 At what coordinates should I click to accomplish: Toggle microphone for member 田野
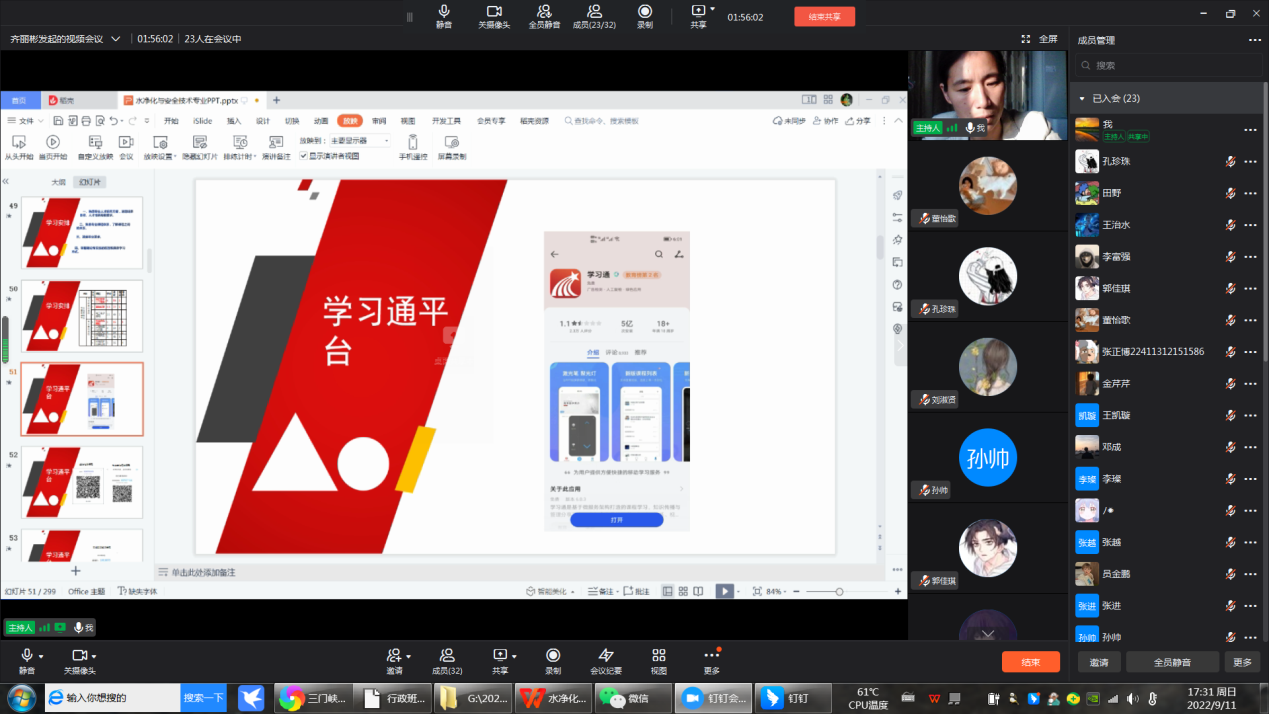click(1231, 193)
